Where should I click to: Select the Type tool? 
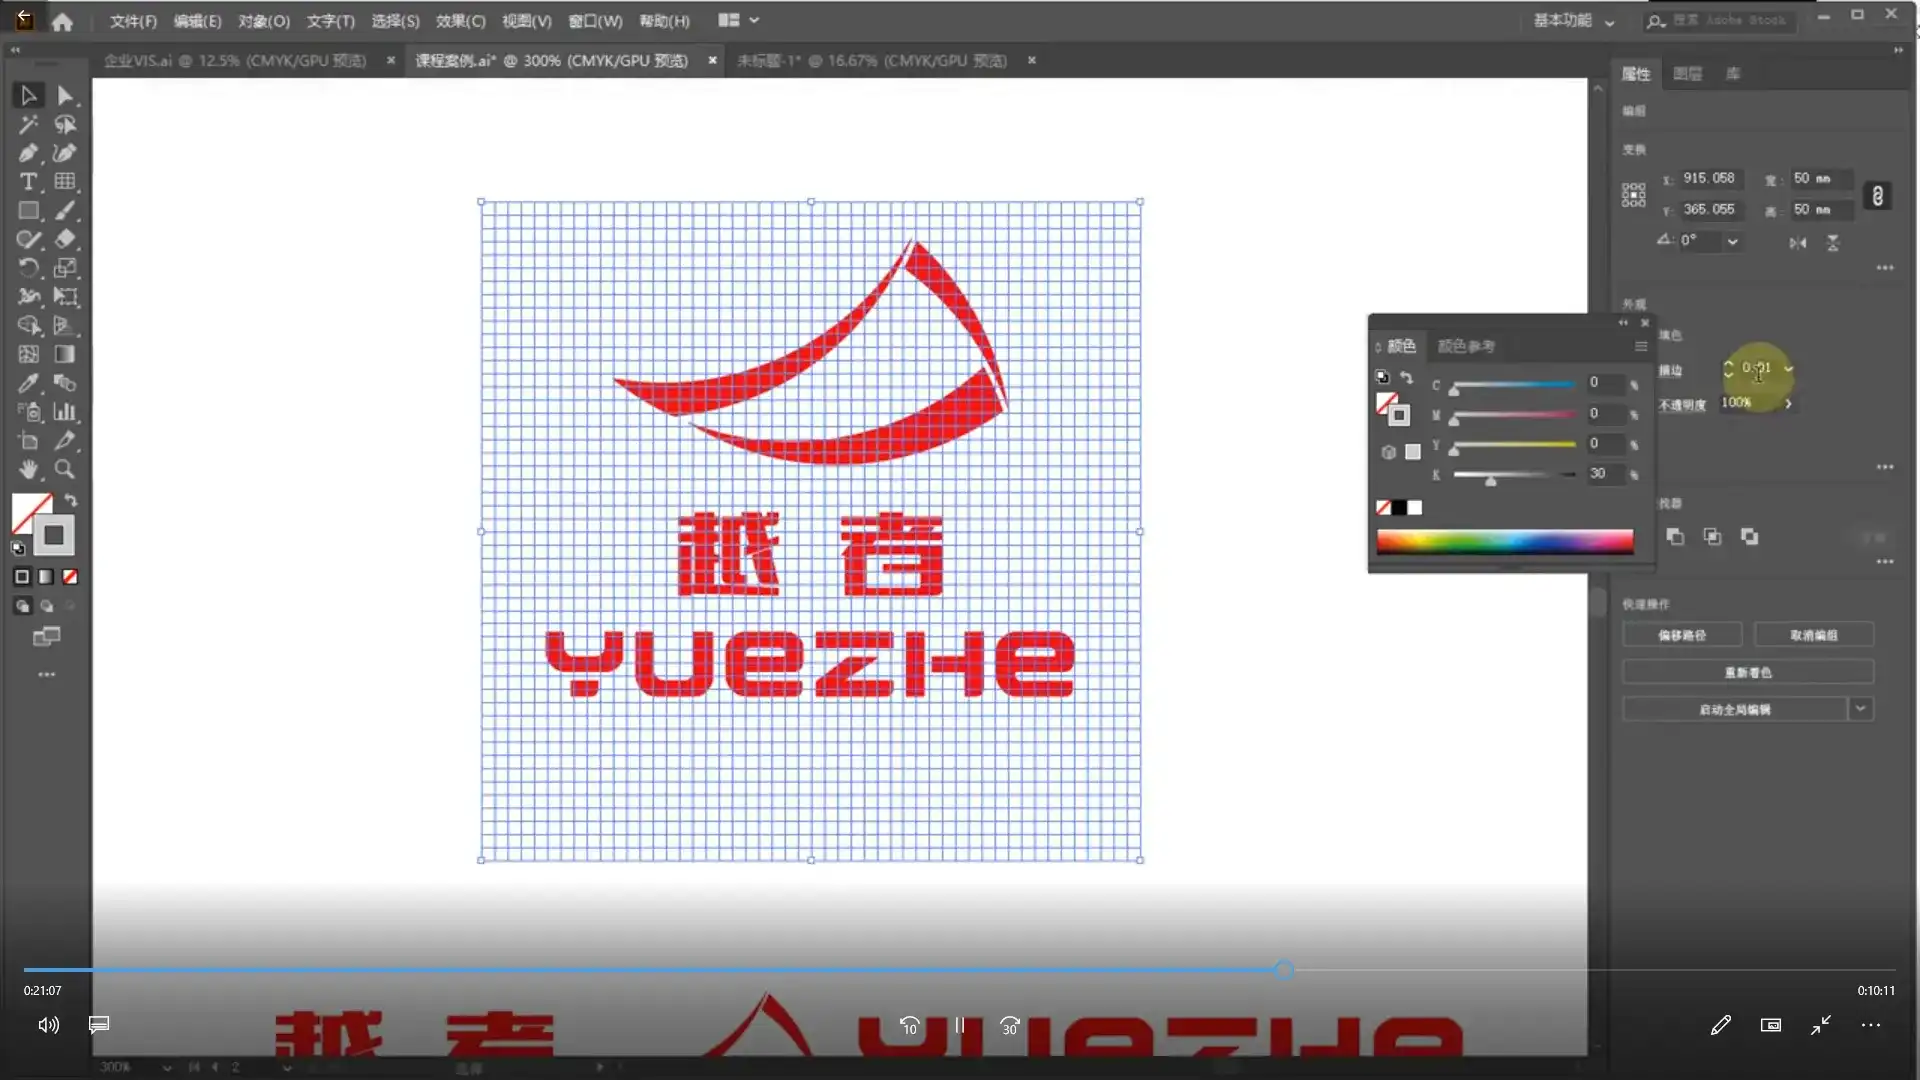(29, 181)
